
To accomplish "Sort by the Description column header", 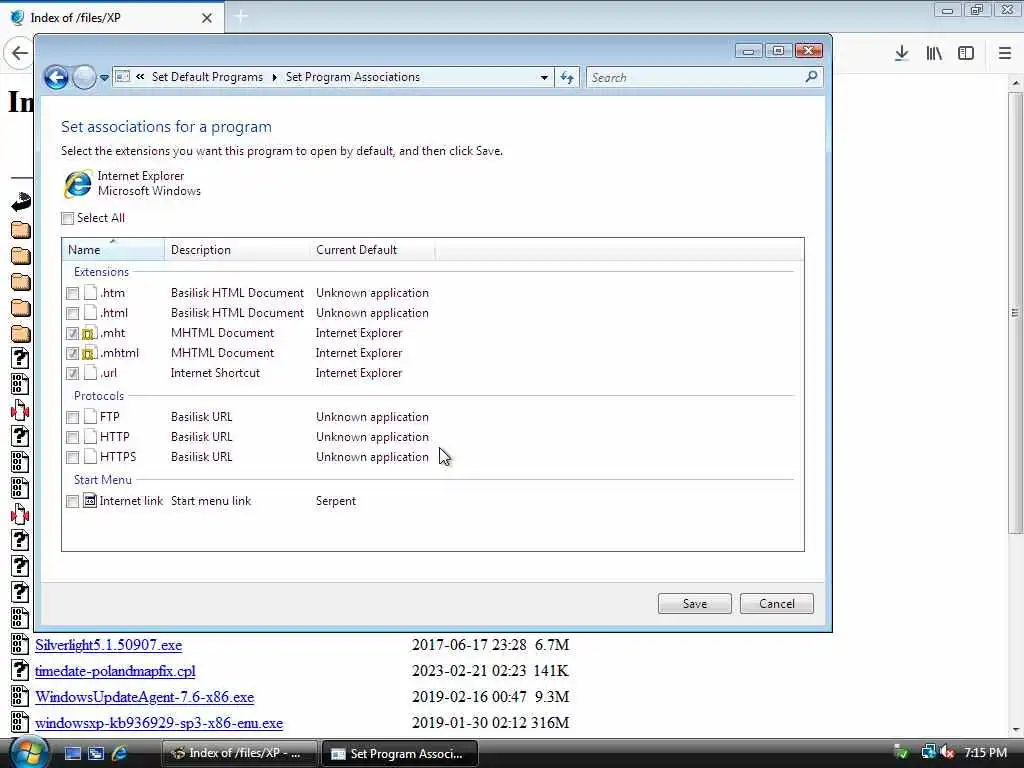I will click(x=237, y=249).
